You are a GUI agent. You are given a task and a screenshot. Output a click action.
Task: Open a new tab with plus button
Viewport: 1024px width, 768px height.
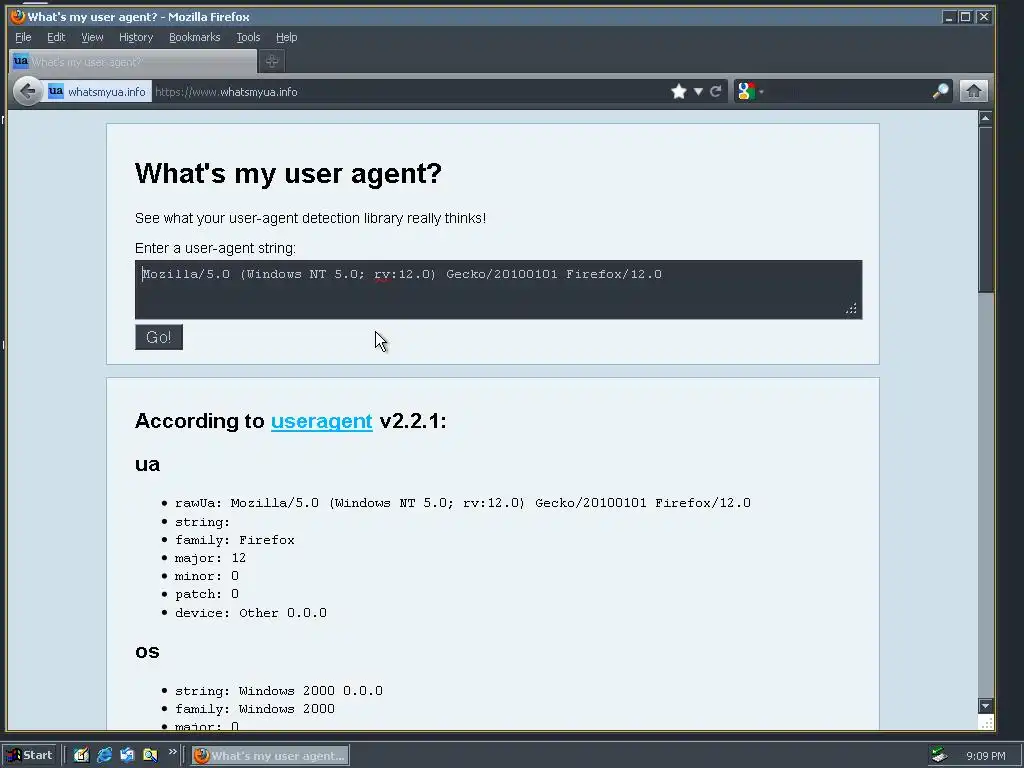pos(272,61)
